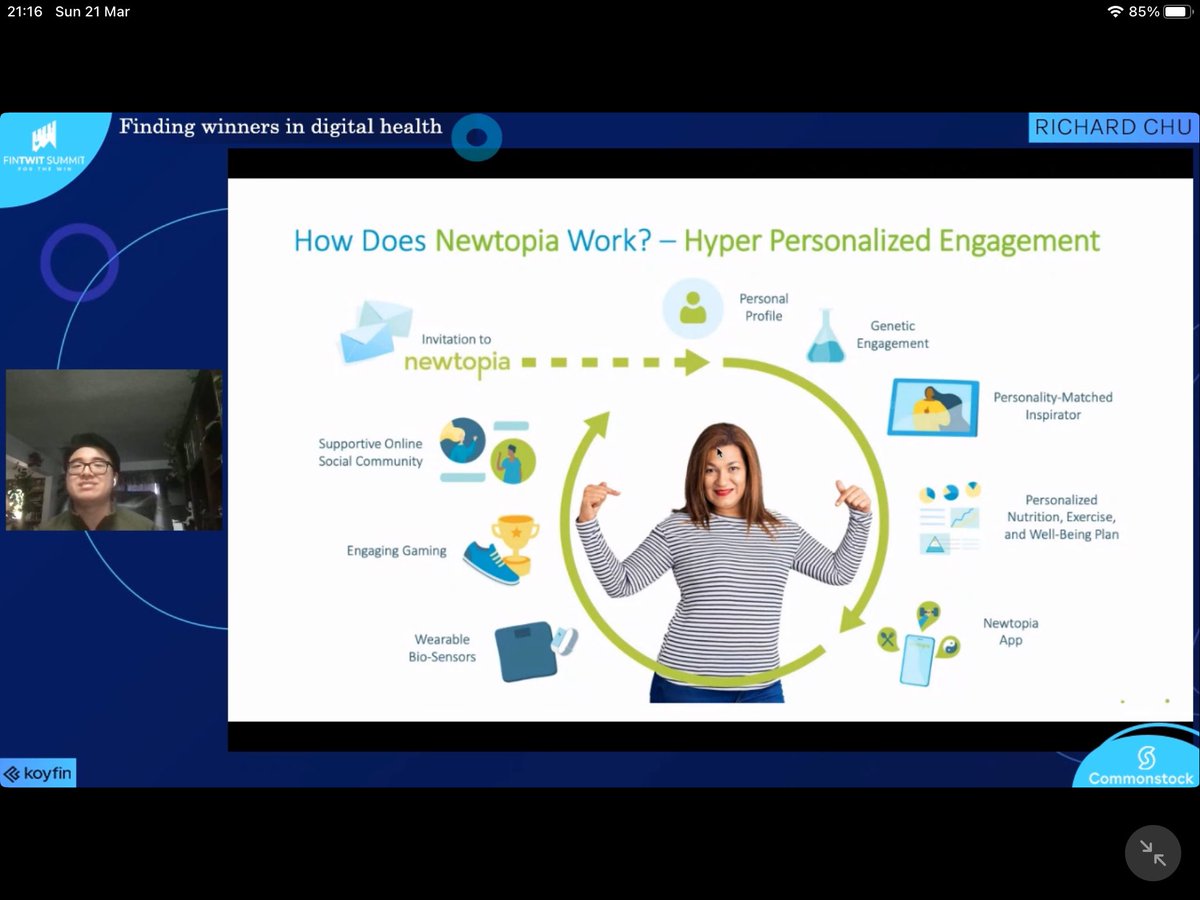Click the envelopes invitation icon
1200x900 pixels.
click(375, 330)
